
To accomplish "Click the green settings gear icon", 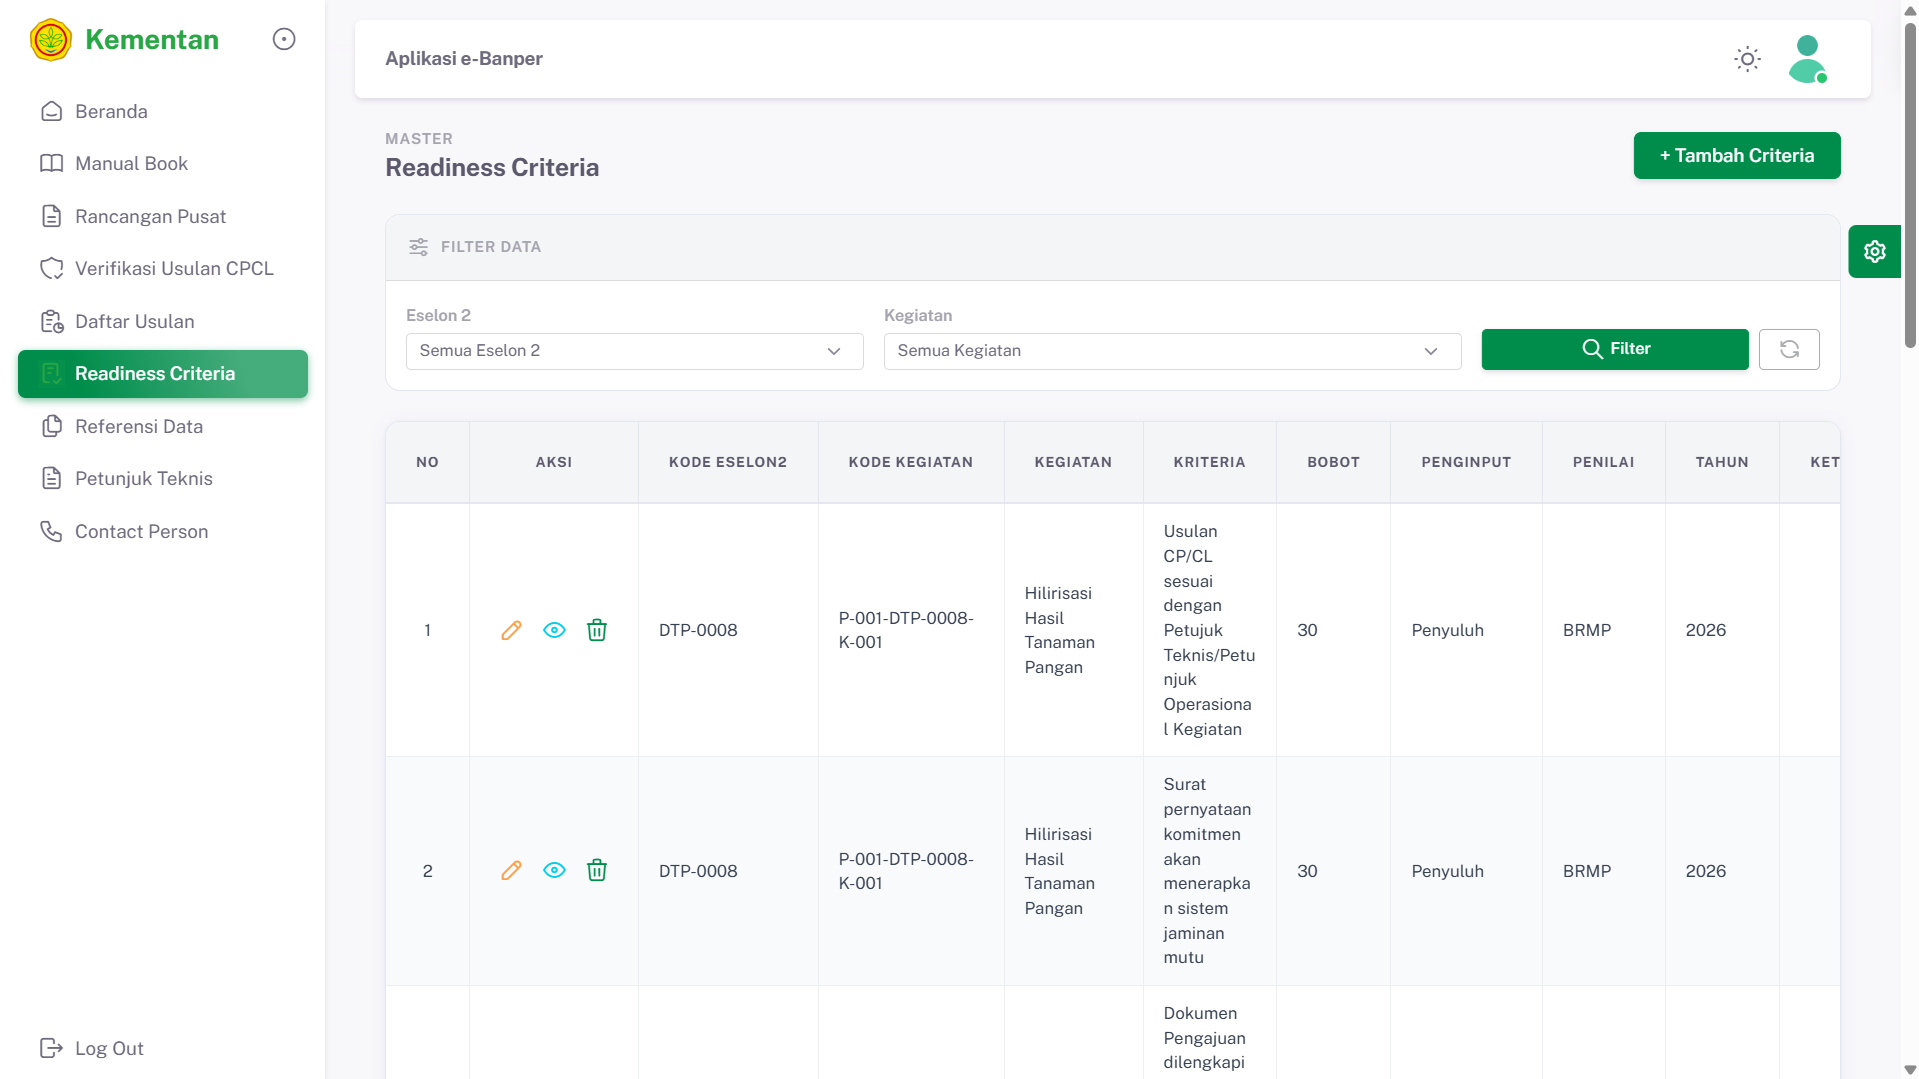I will [1874, 251].
